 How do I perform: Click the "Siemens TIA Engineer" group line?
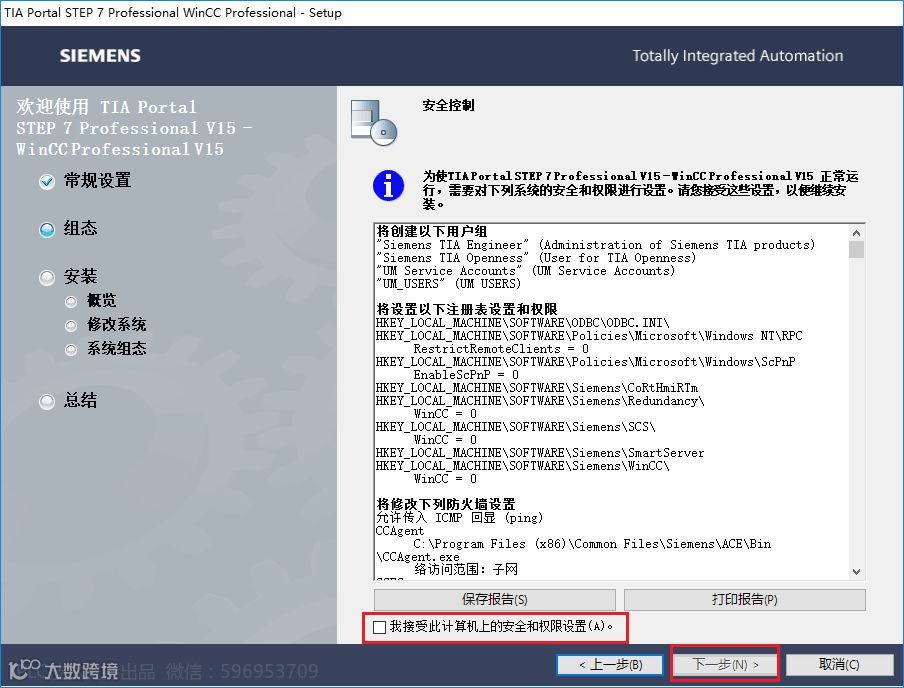point(595,245)
